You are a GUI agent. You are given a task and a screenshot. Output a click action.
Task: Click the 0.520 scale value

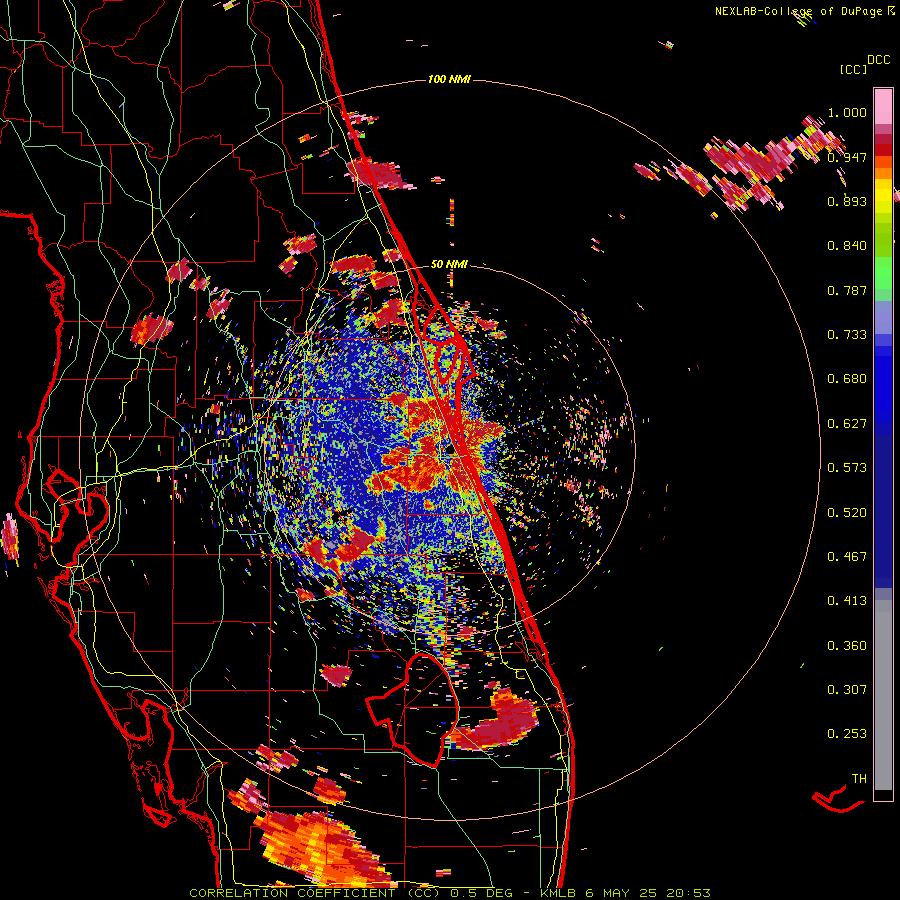point(847,513)
